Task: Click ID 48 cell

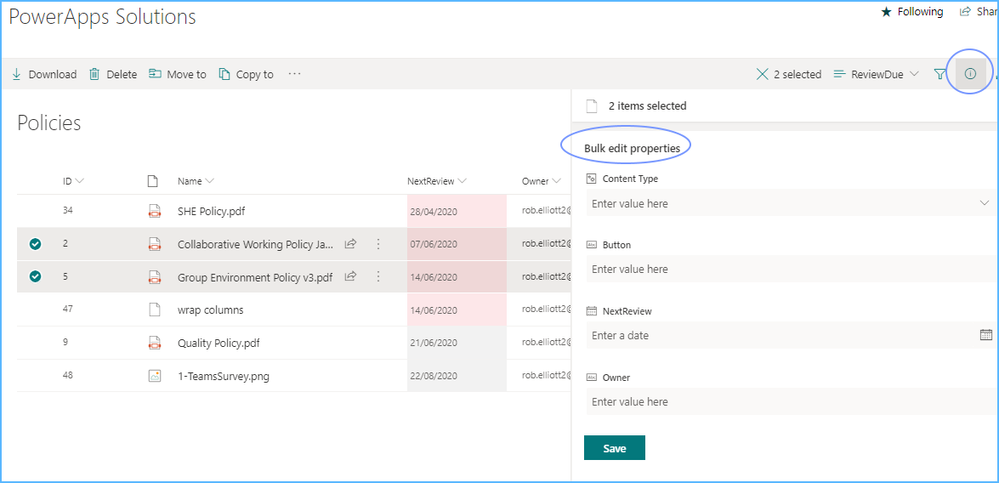Action: click(68, 375)
